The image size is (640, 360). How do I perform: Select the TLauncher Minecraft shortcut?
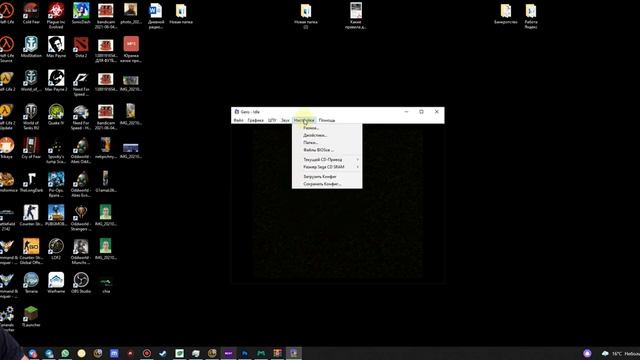[31, 316]
